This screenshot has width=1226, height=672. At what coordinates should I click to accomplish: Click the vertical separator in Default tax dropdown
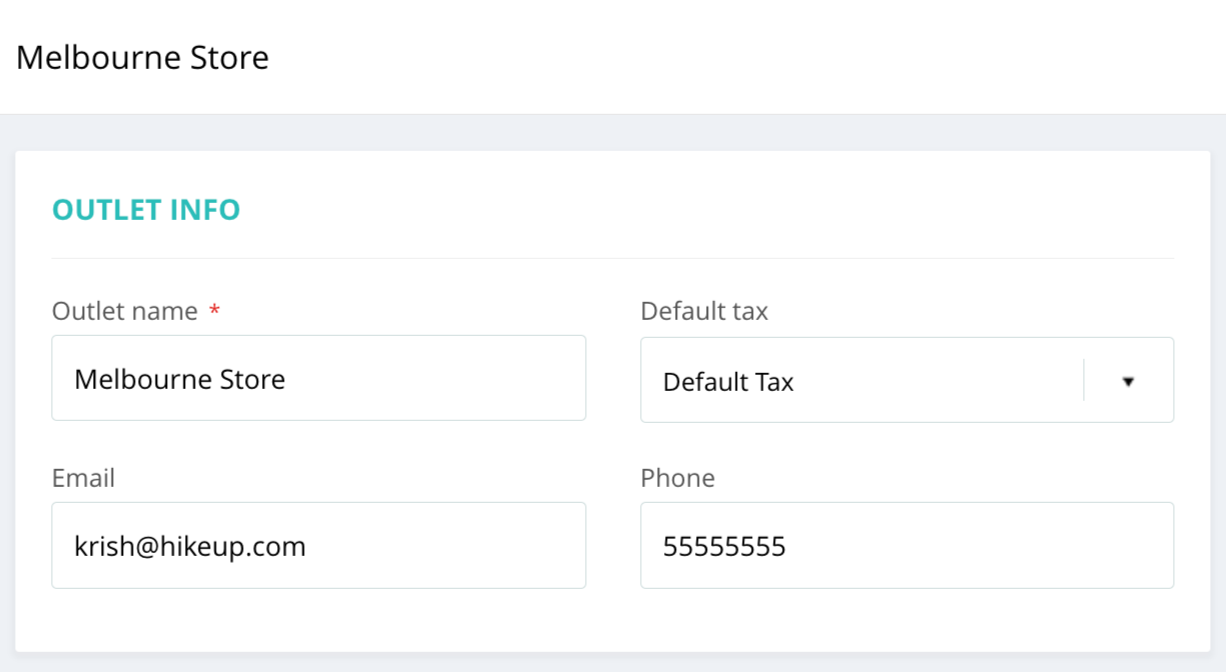point(1084,381)
